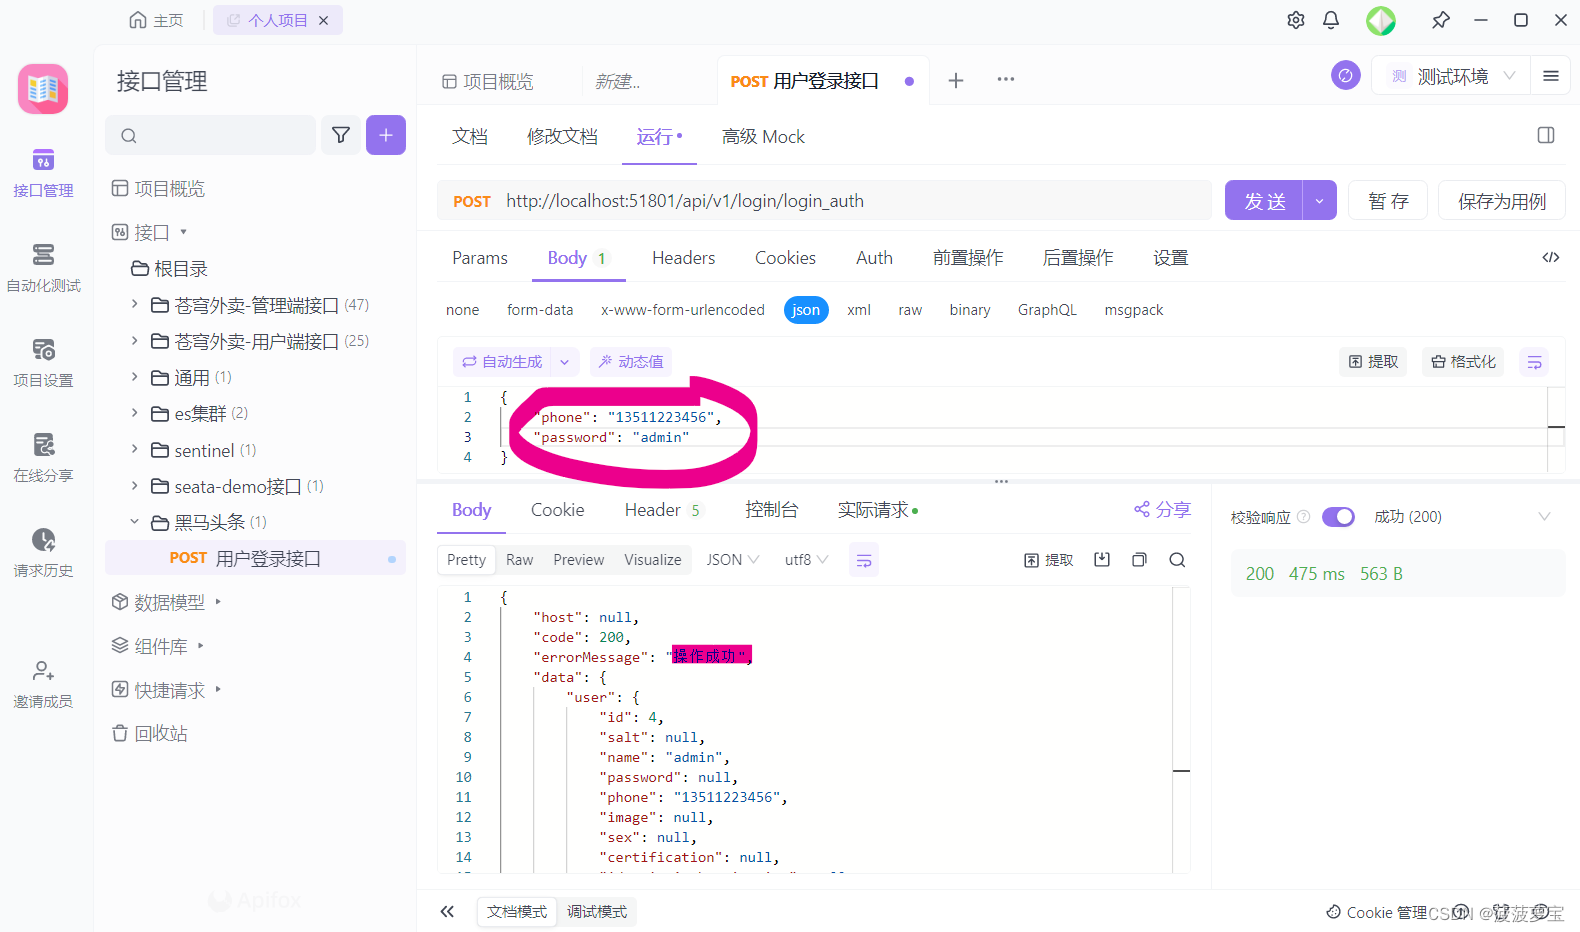1580x932 pixels.
Task: Click the interface search box
Action: coord(211,135)
